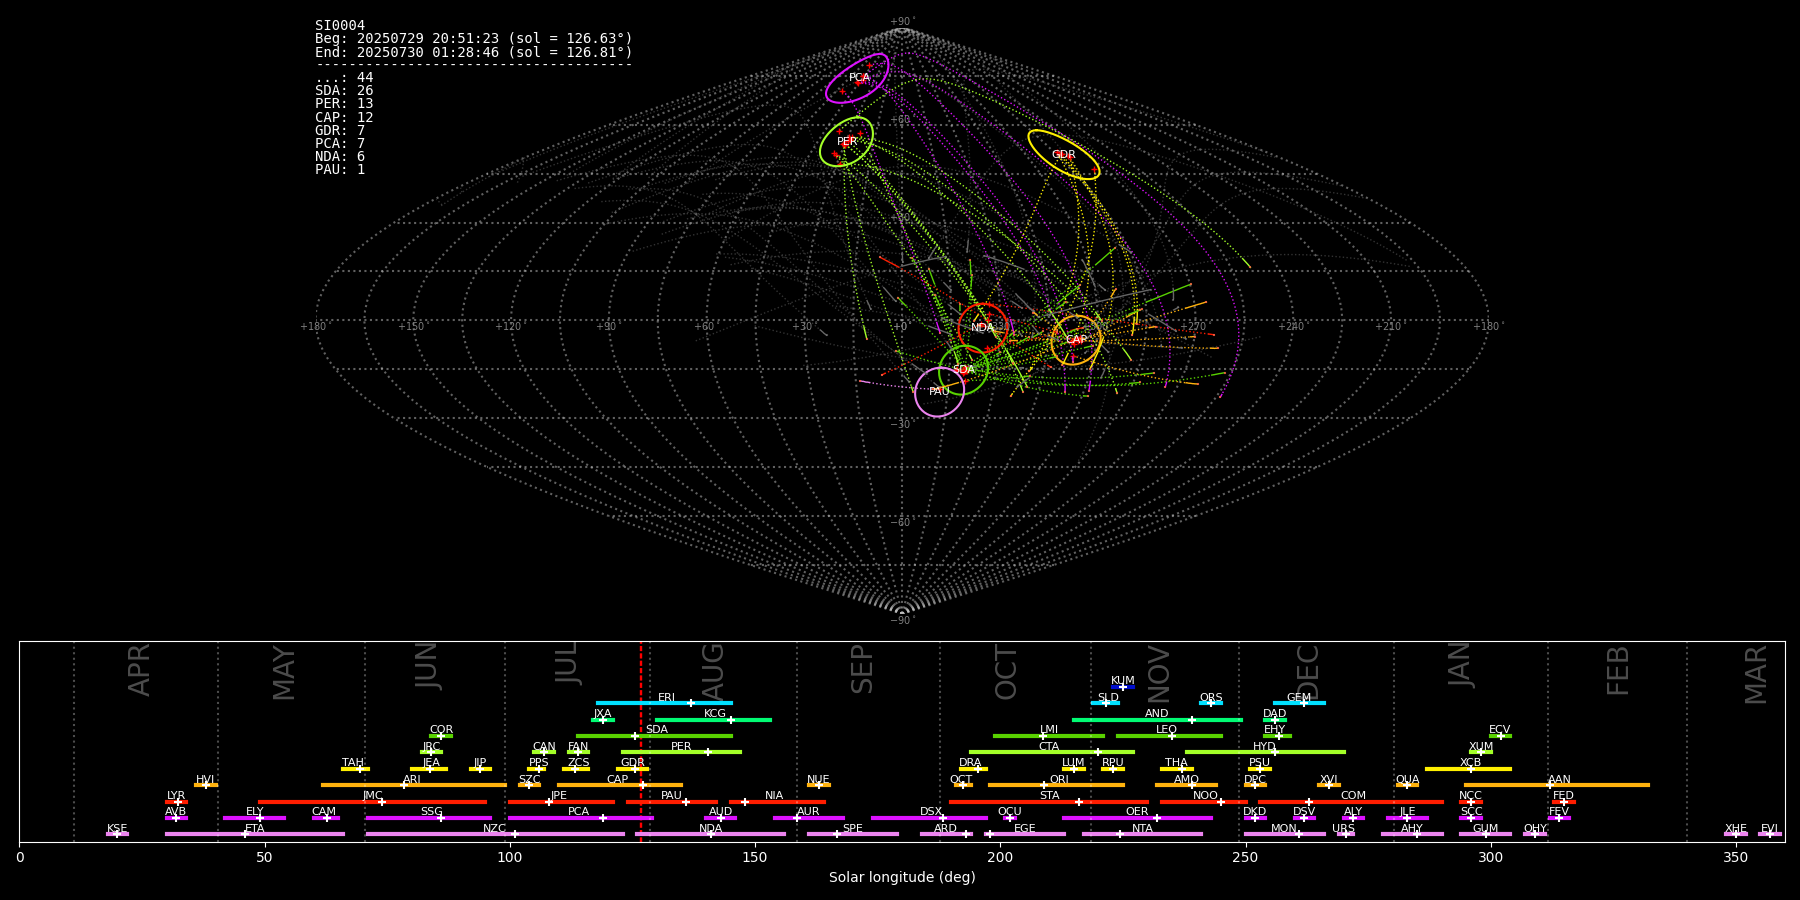Click the AAN shower bar in timeline
Image resolution: width=1800 pixels, height=900 pixels.
click(x=1557, y=785)
